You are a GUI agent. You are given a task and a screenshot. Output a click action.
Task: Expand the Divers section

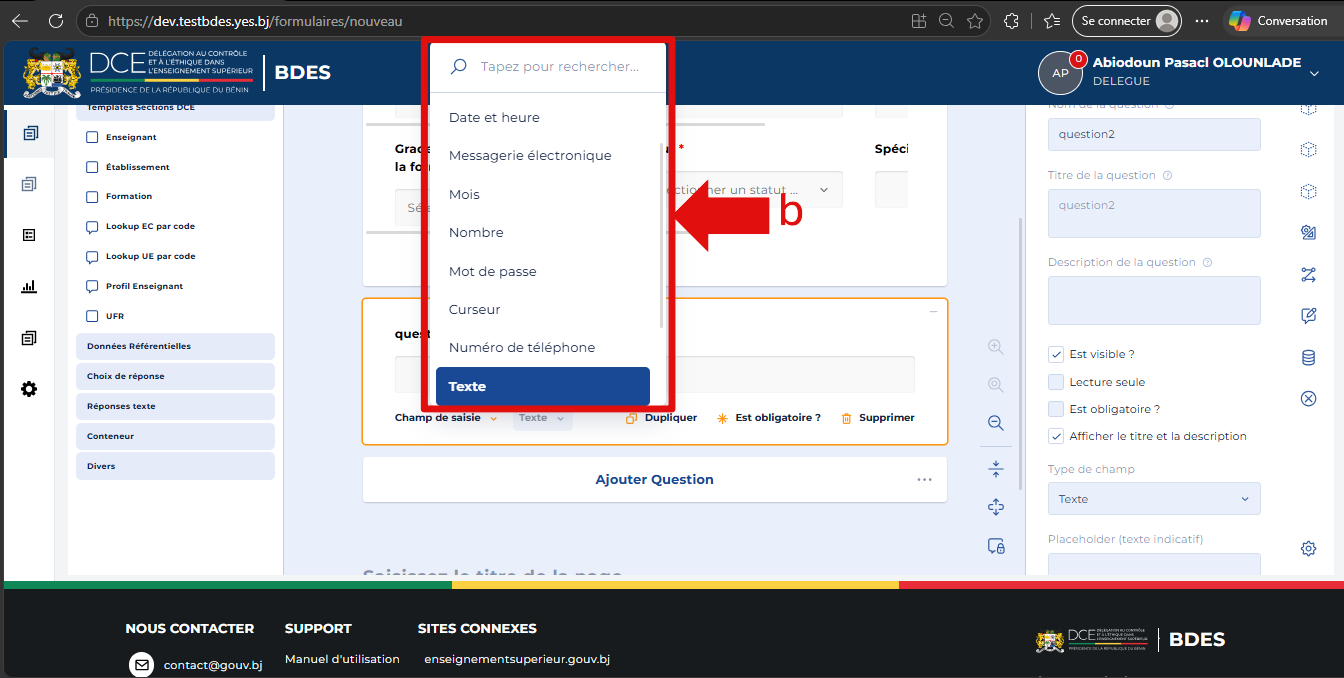175,466
